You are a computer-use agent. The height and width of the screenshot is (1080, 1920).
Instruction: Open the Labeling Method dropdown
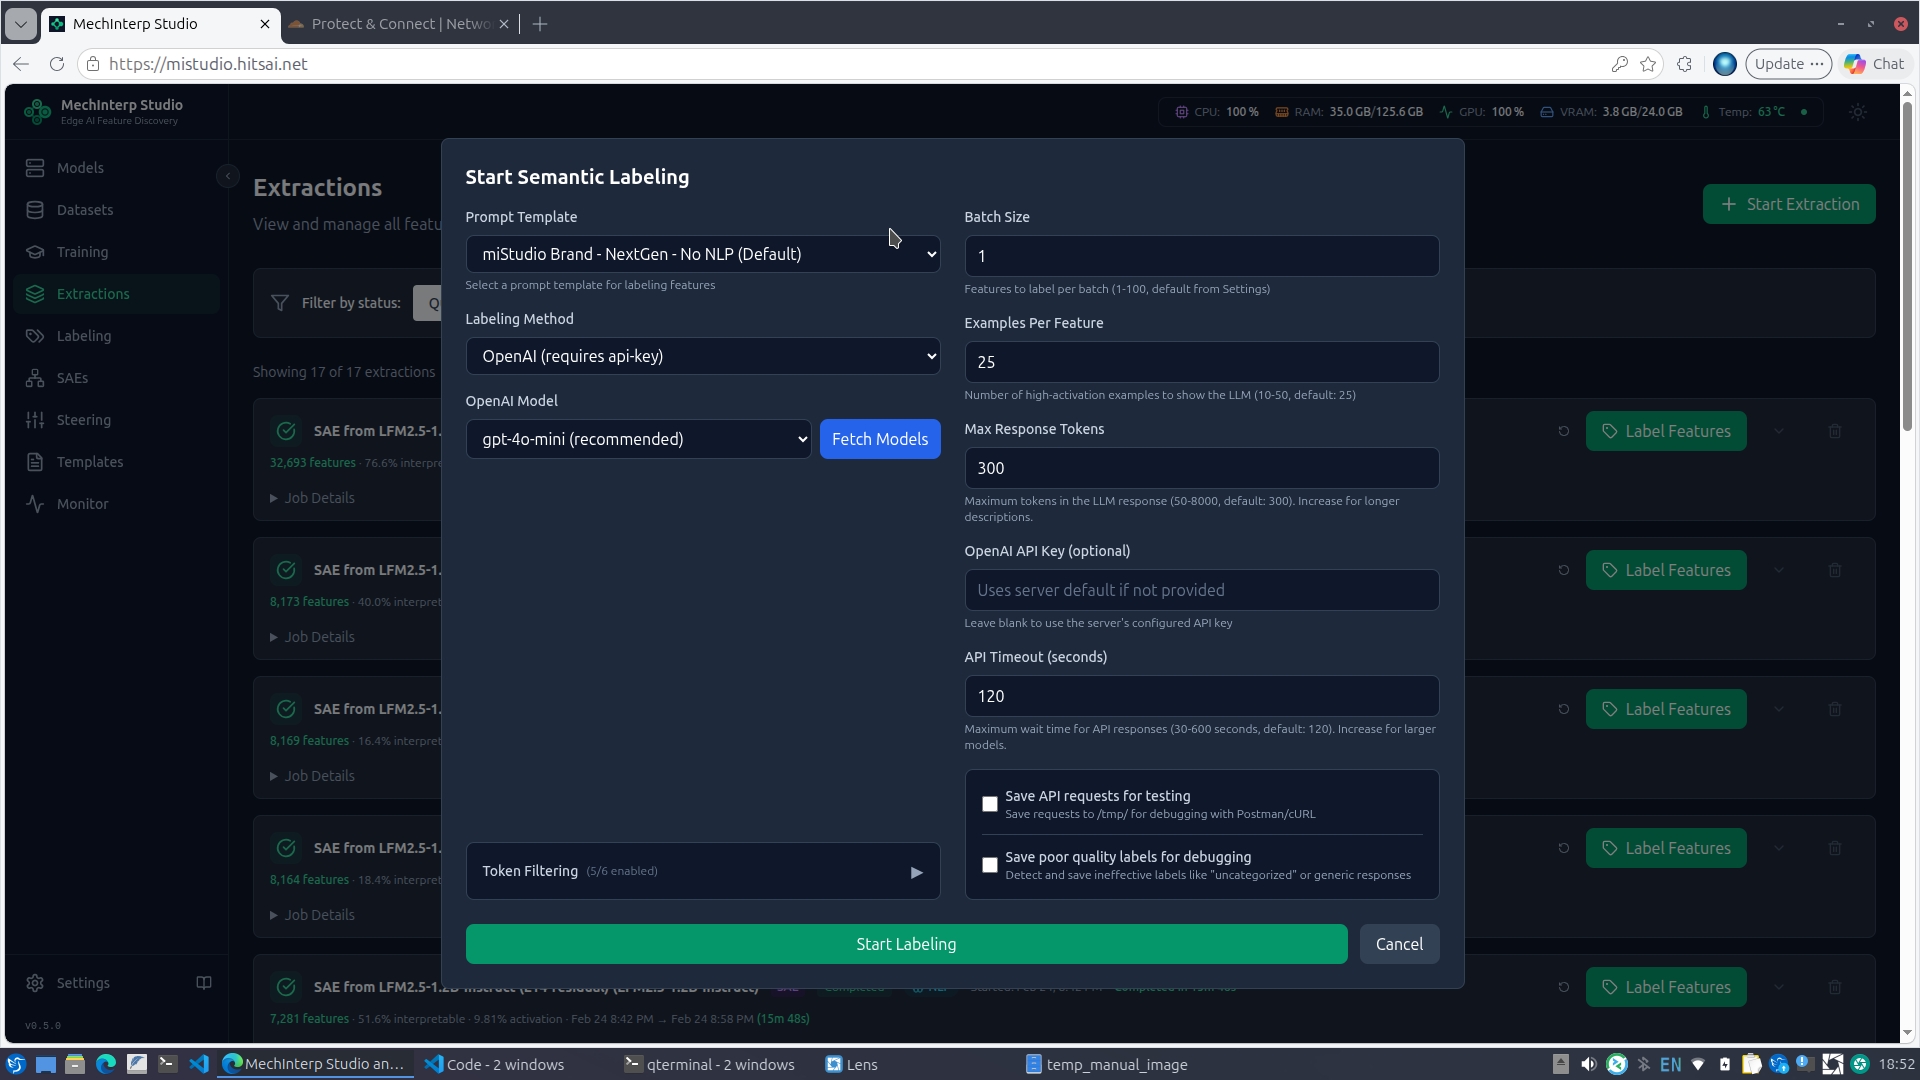(703, 356)
